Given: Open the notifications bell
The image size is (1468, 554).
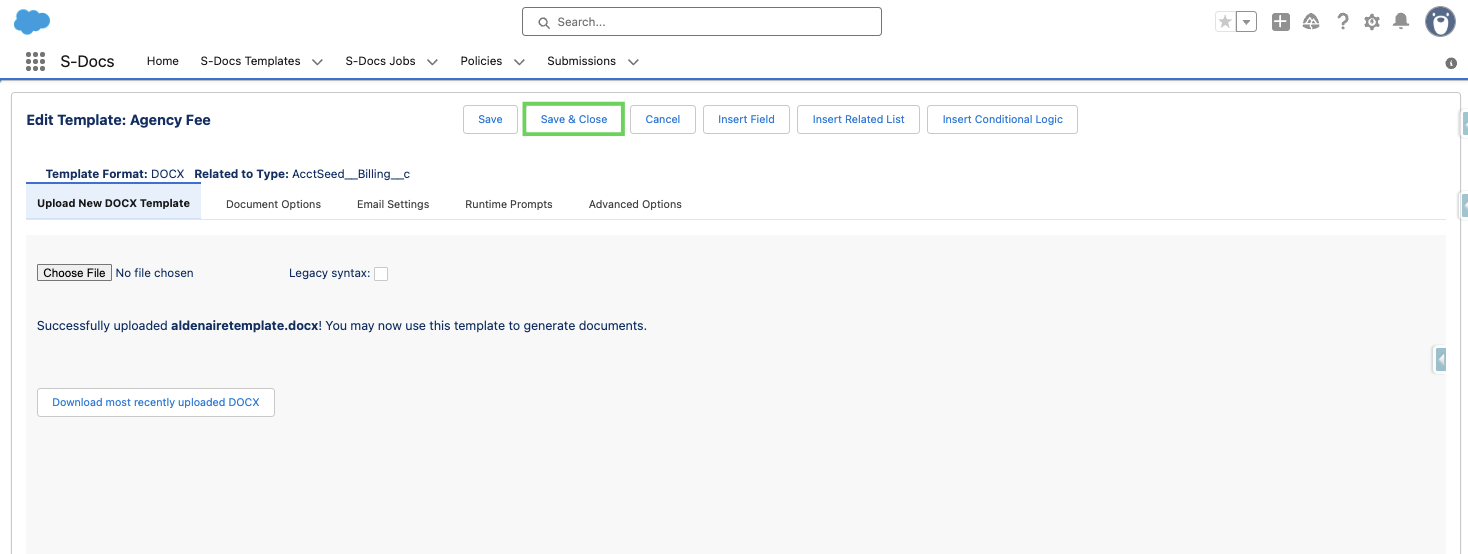Looking at the screenshot, I should (x=1401, y=22).
